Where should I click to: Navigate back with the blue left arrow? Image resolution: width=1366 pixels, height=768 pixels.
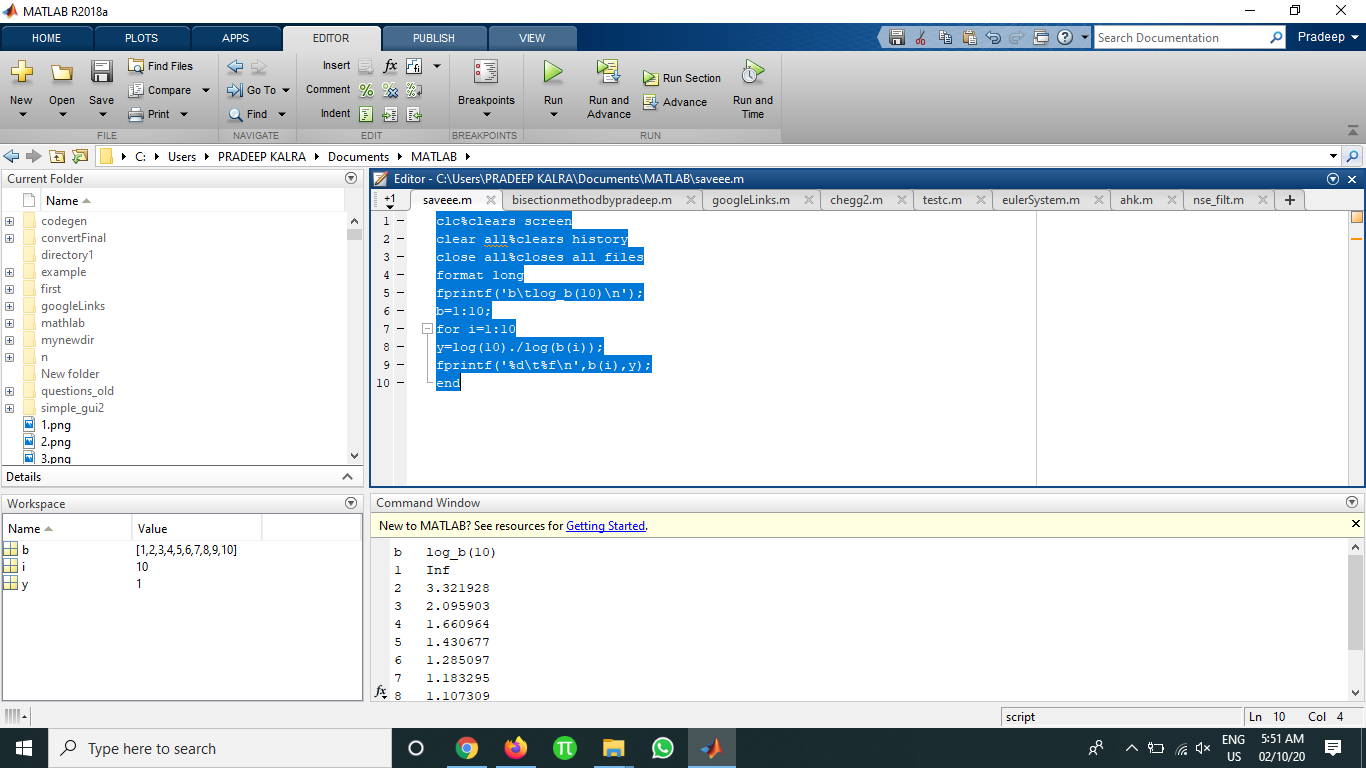pyautogui.click(x=235, y=66)
